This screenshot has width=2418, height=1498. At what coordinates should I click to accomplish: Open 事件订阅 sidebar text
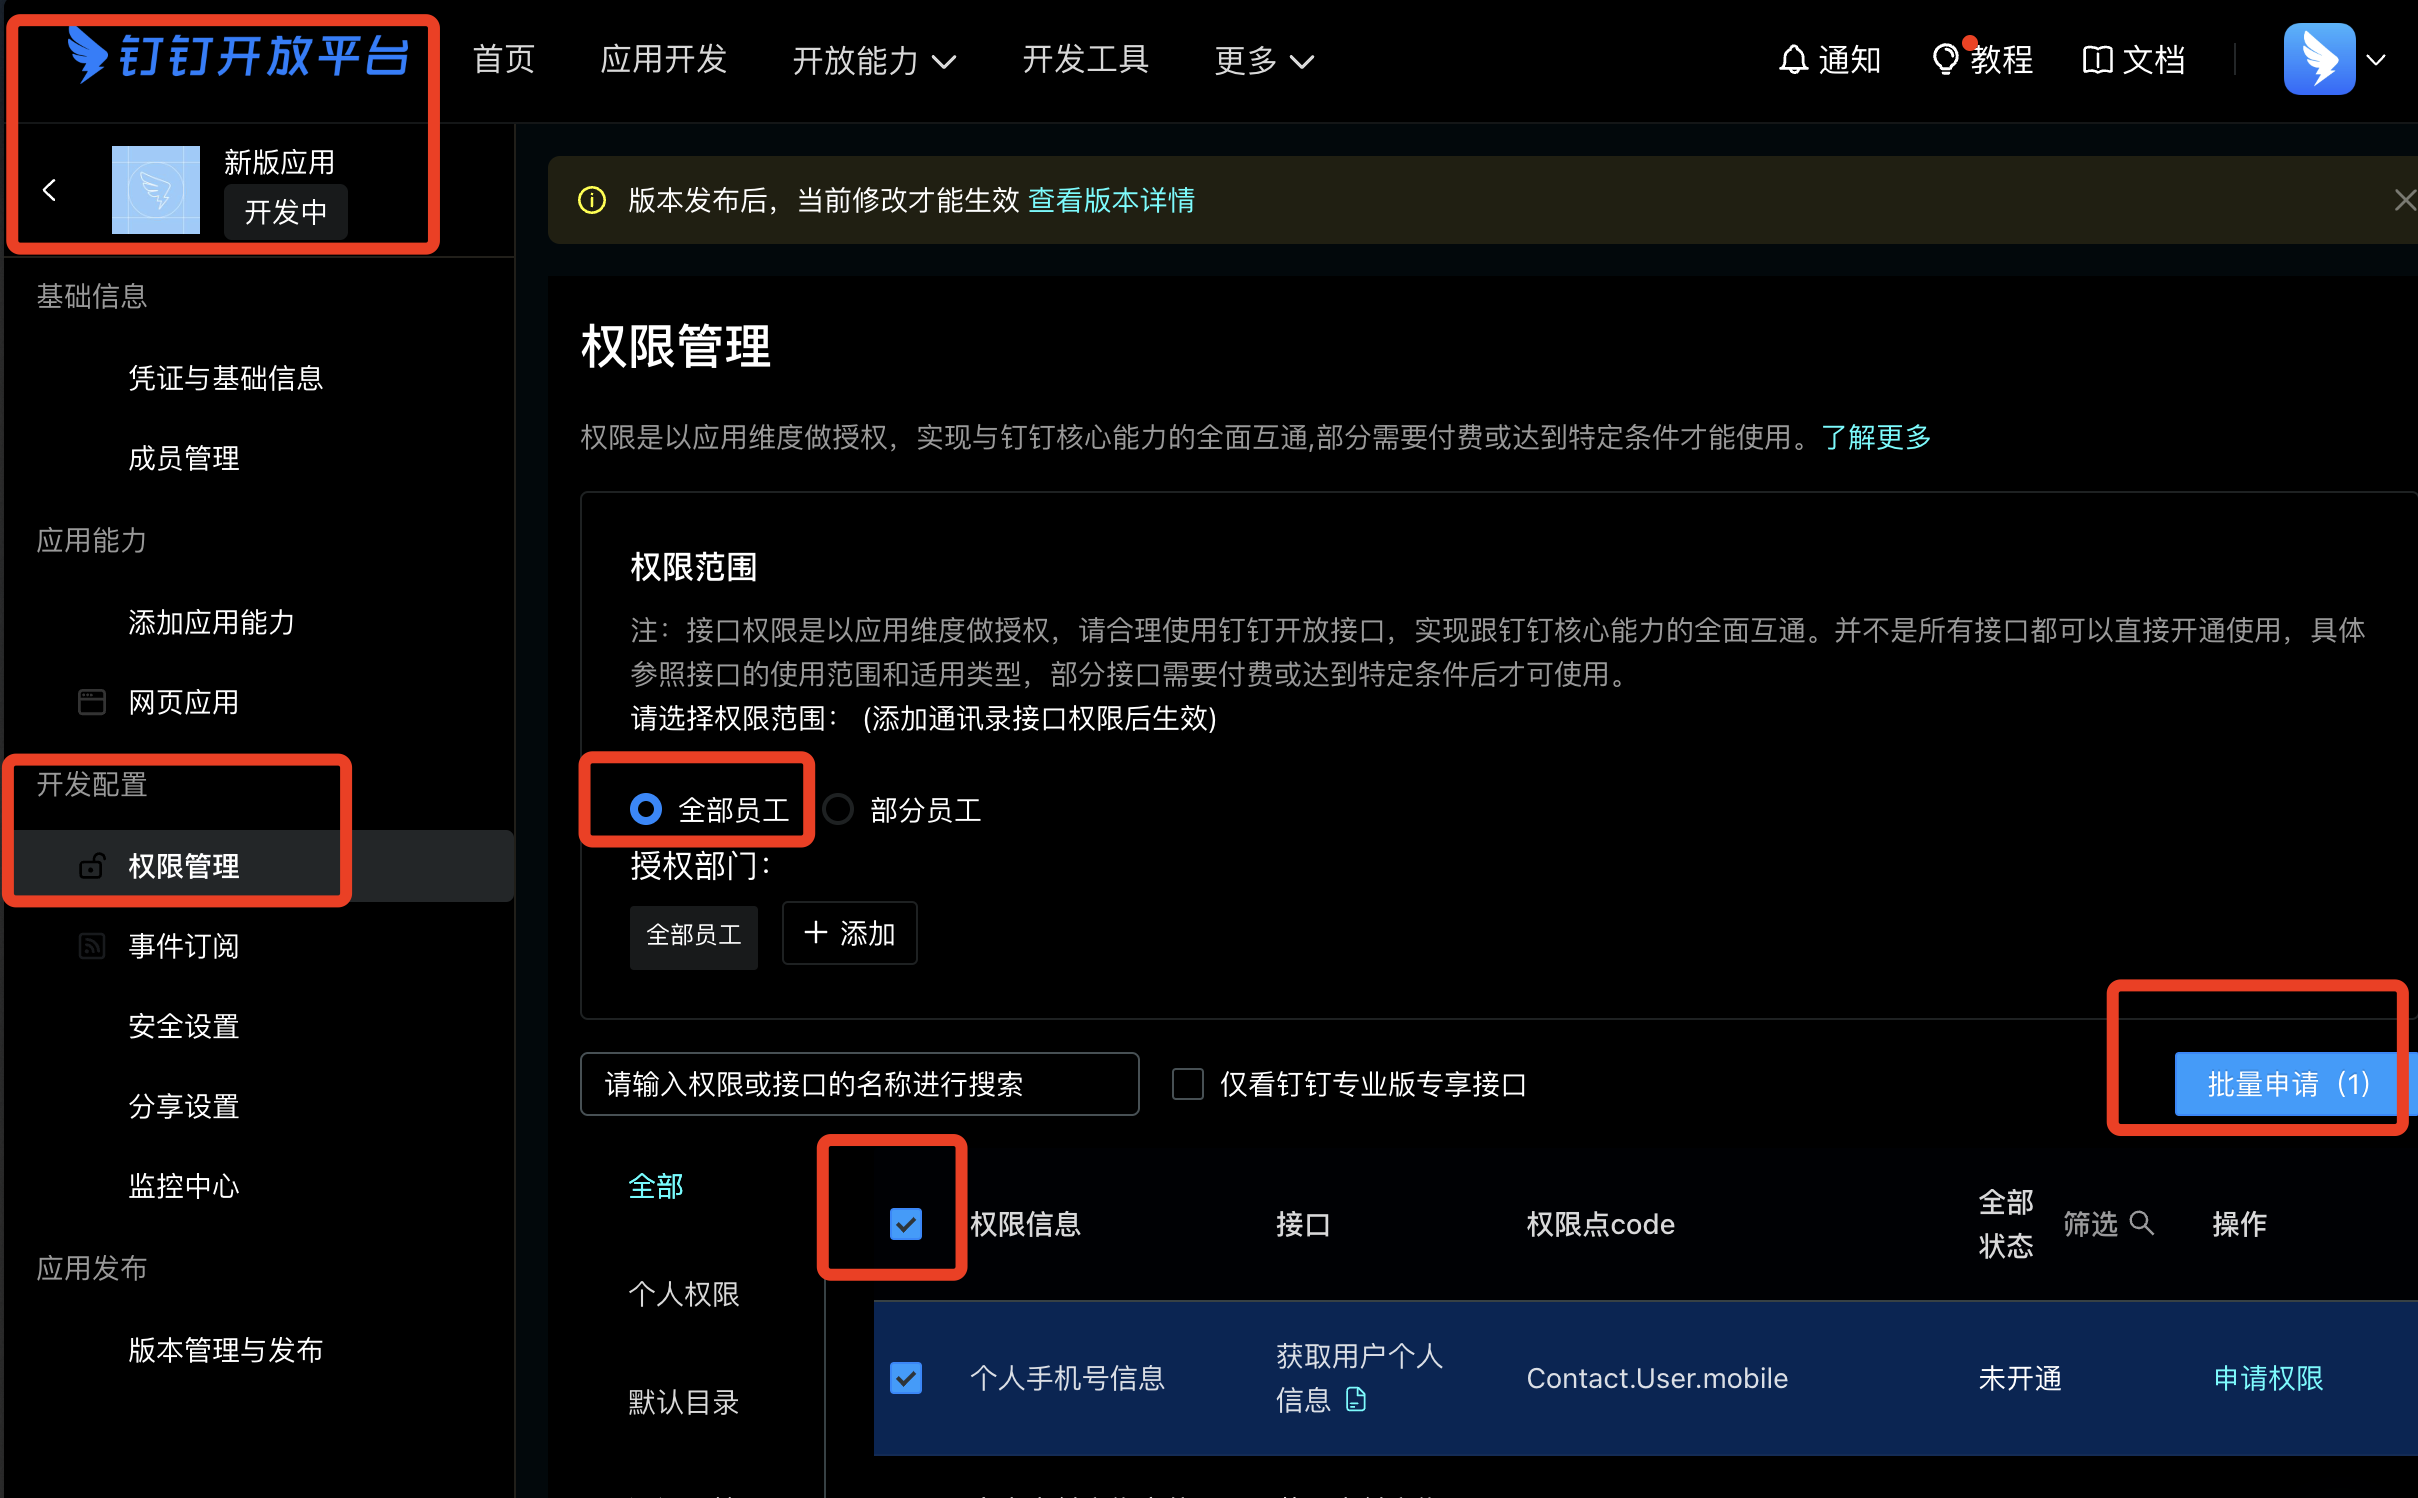(x=184, y=946)
